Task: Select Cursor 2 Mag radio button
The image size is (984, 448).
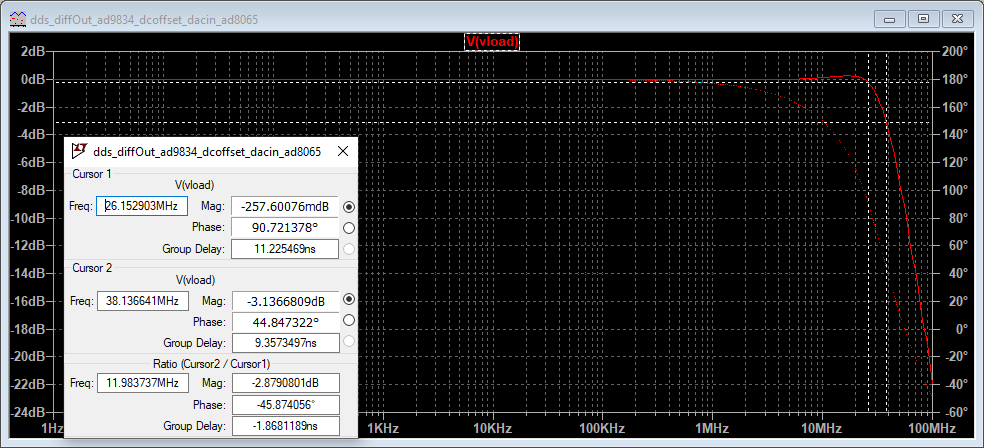Action: pos(348,299)
